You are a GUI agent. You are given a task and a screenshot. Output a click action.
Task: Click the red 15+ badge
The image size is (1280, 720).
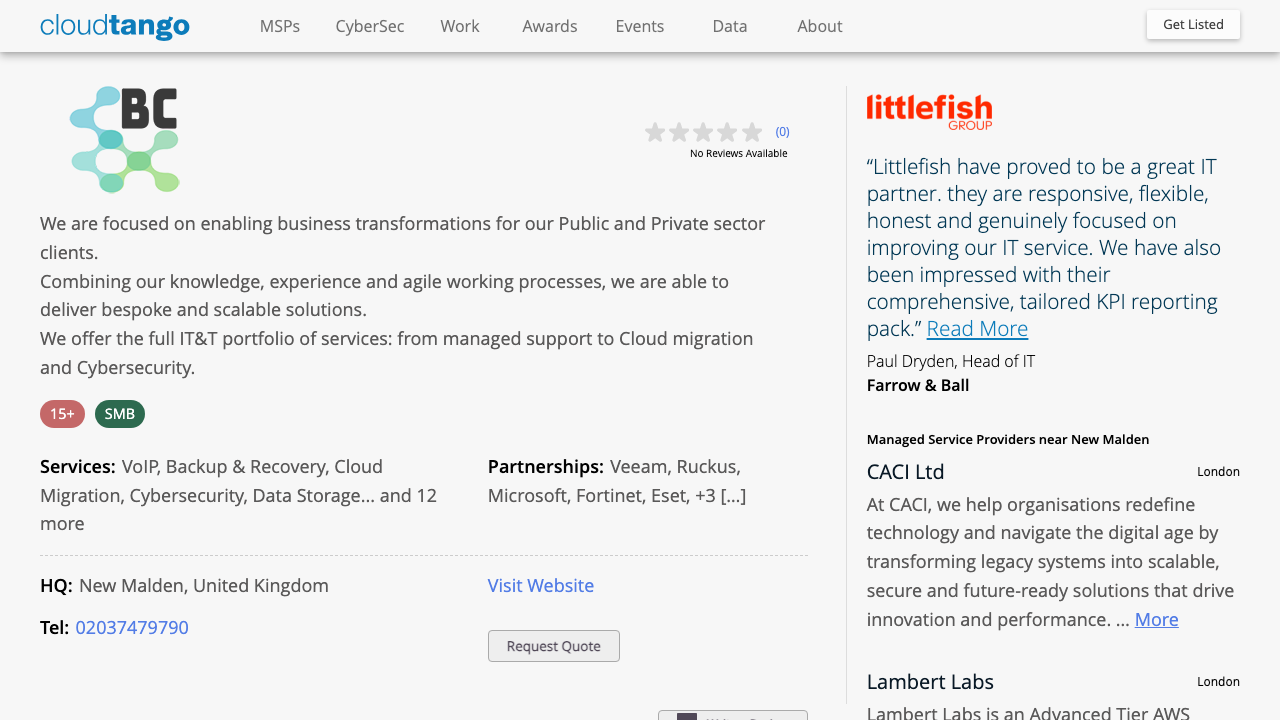(x=62, y=414)
